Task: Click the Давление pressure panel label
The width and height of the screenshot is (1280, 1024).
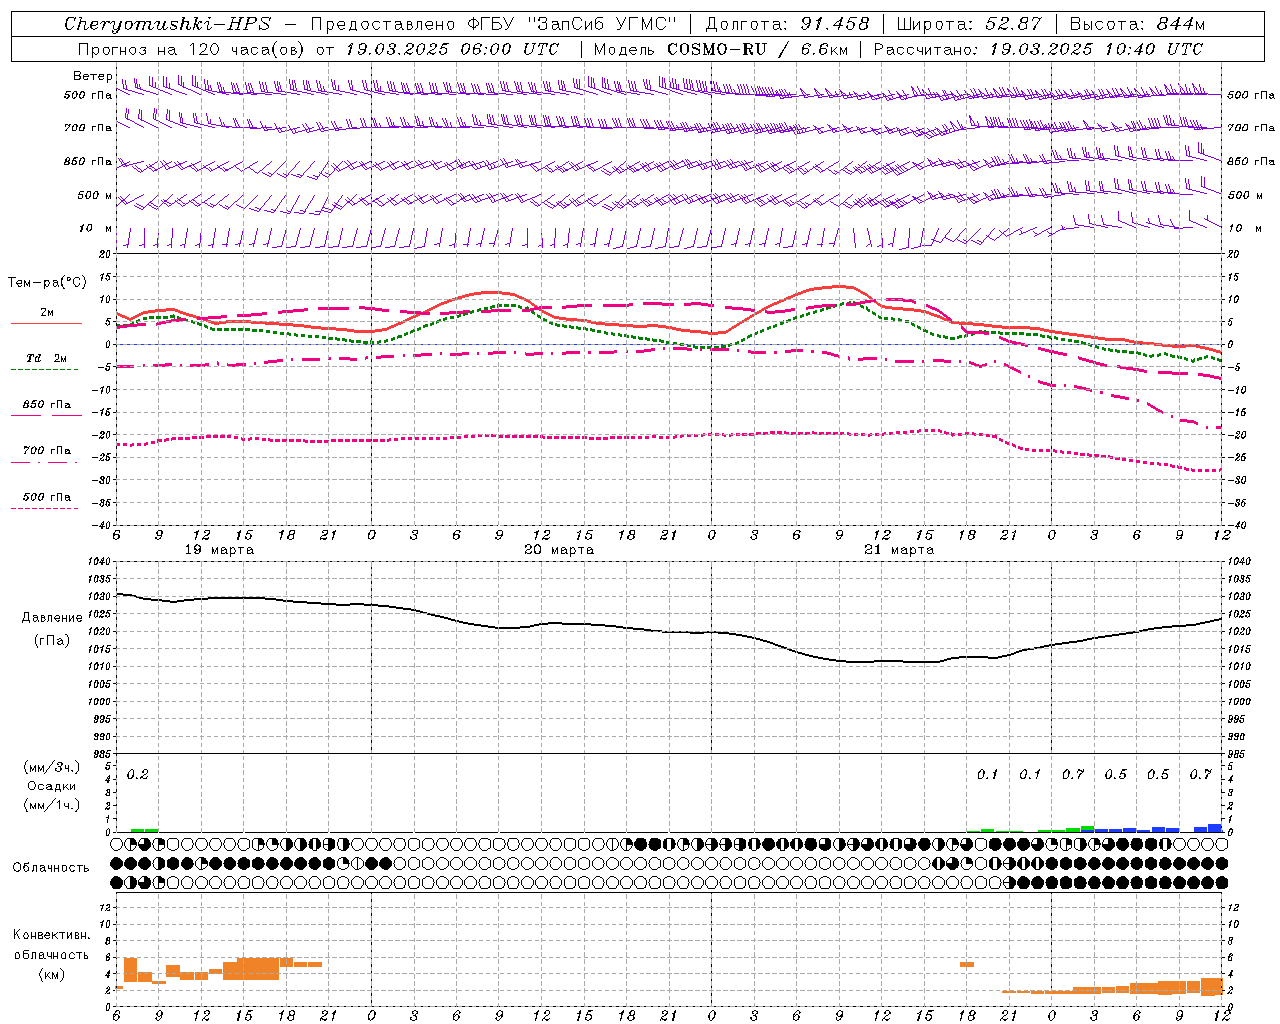Action: (x=52, y=618)
